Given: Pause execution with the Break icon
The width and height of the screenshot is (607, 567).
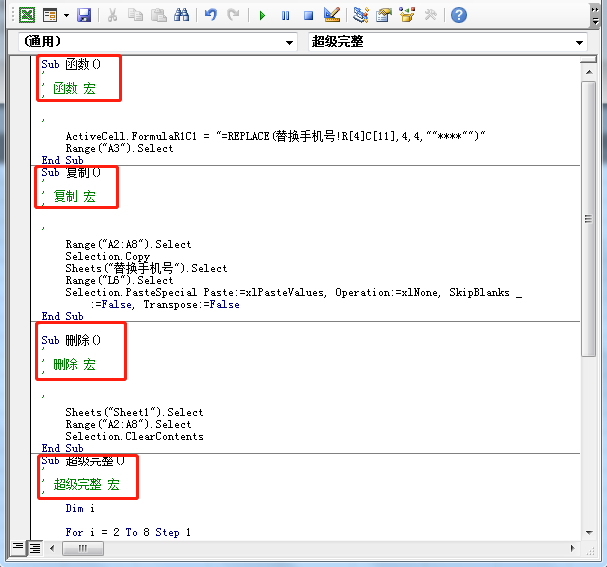Looking at the screenshot, I should pyautogui.click(x=285, y=15).
